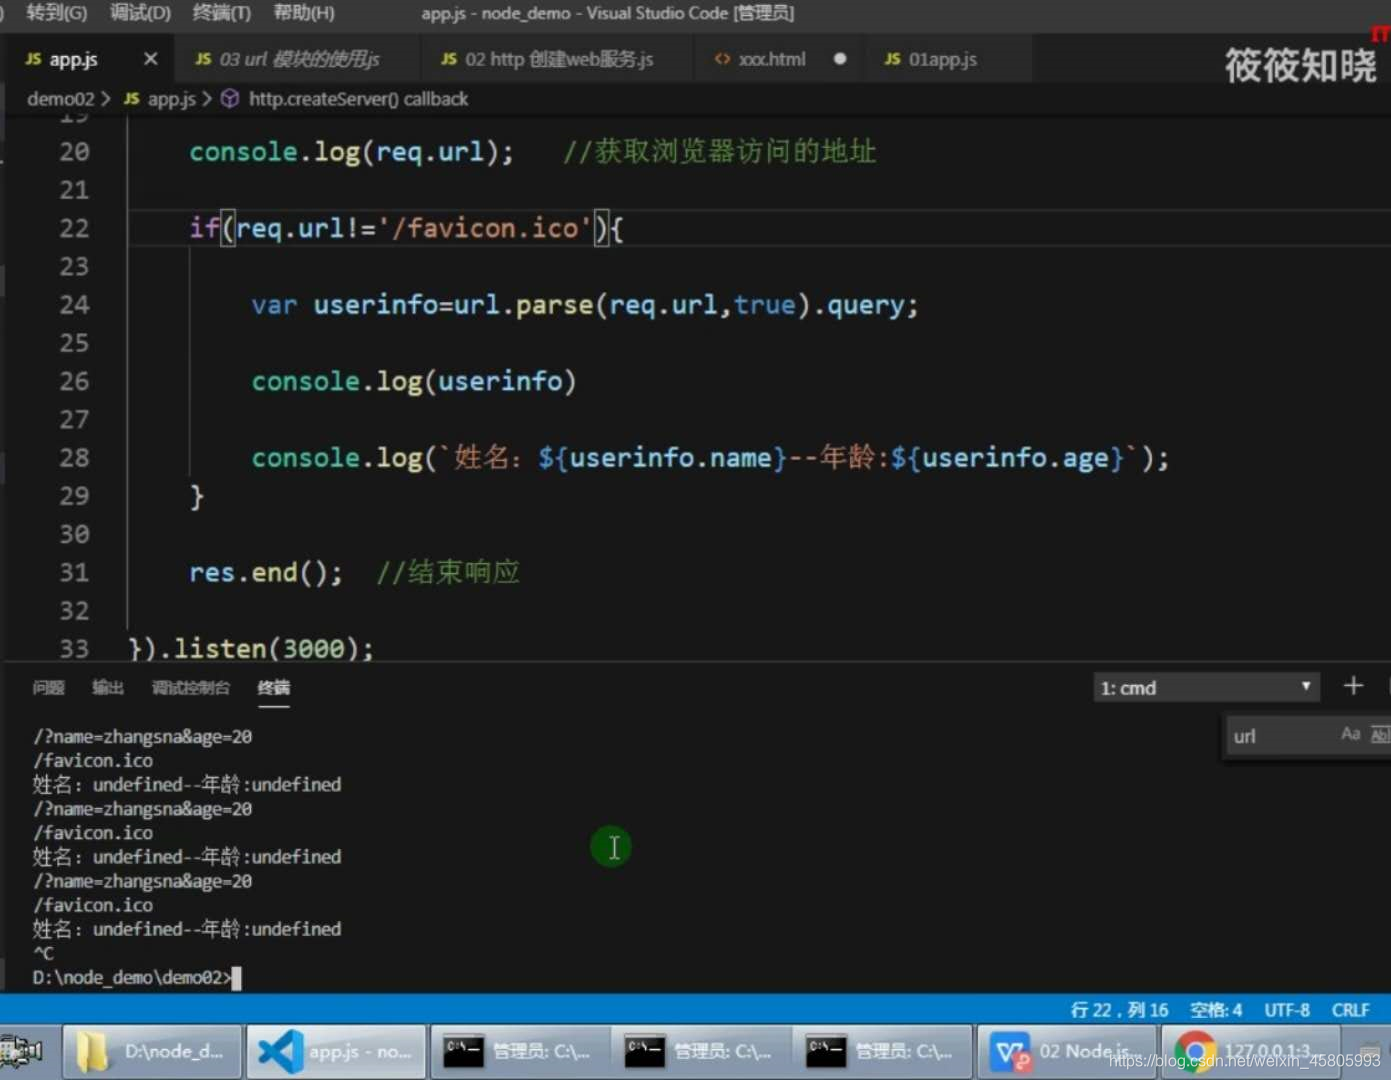Click the unsaved dot on xxx.html tab
The height and width of the screenshot is (1080, 1391).
pos(840,59)
